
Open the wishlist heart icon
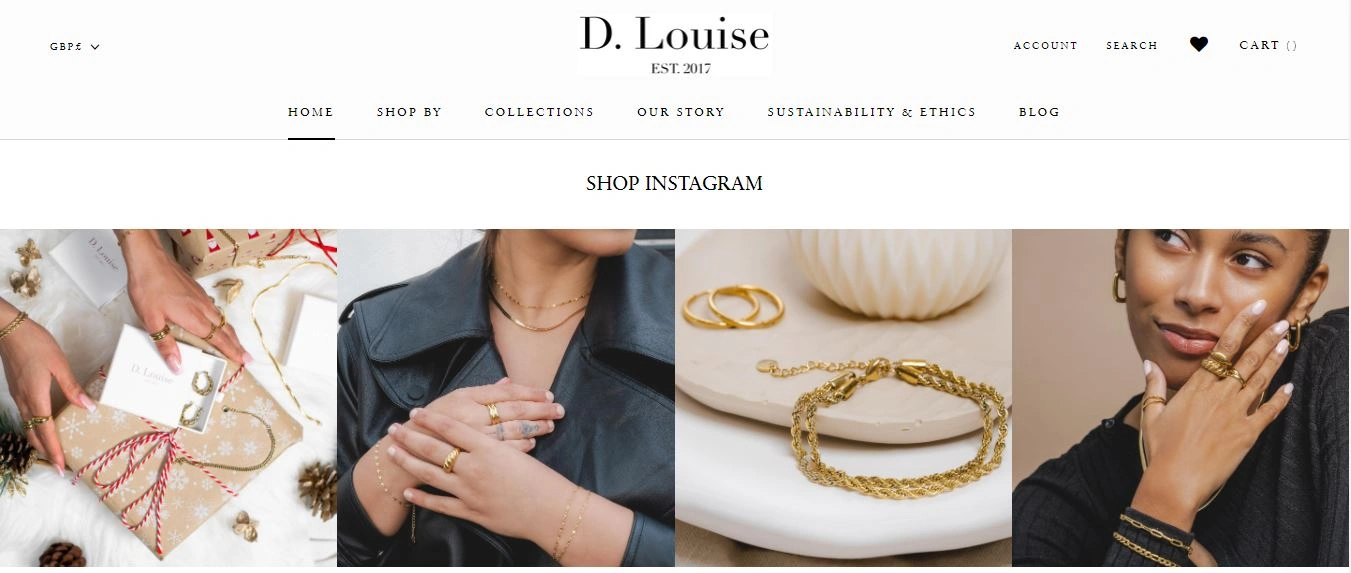(x=1199, y=44)
